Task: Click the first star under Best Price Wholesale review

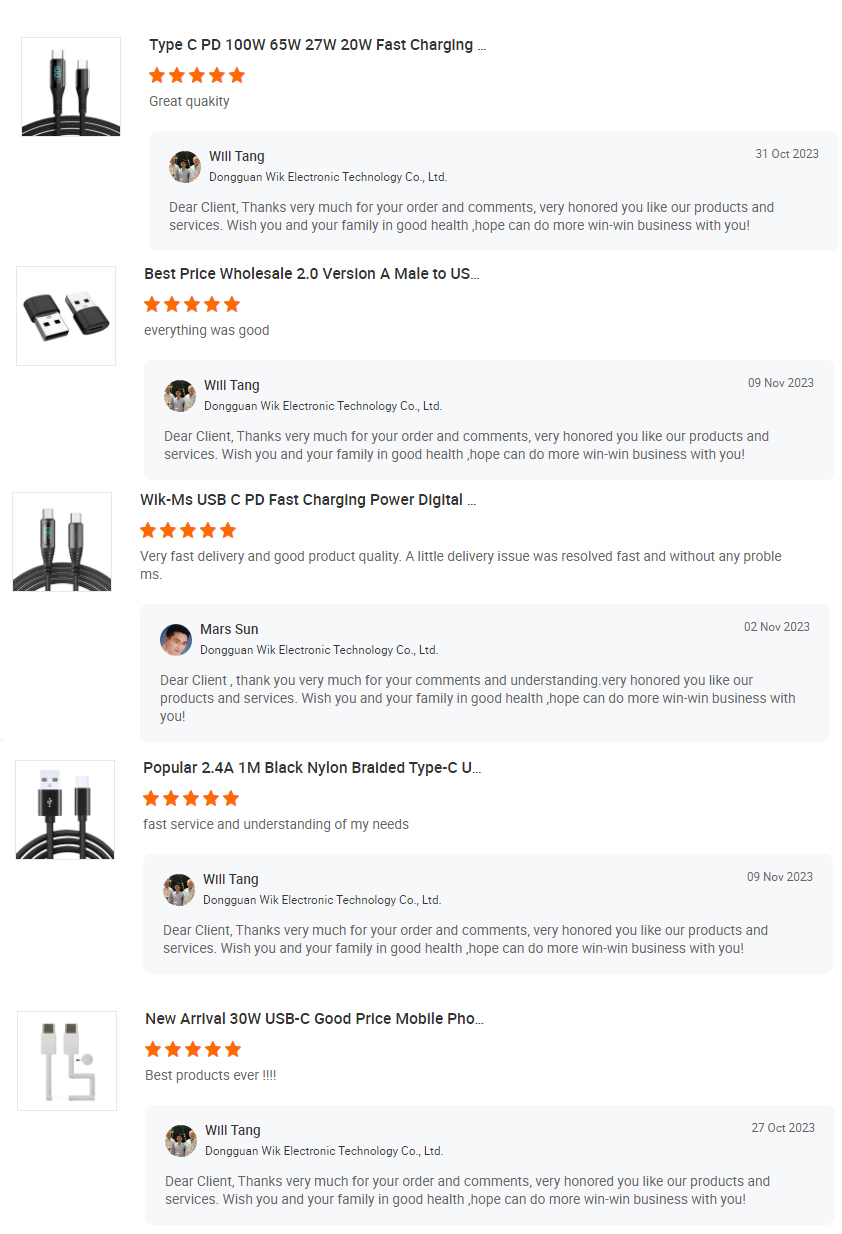Action: pos(152,304)
